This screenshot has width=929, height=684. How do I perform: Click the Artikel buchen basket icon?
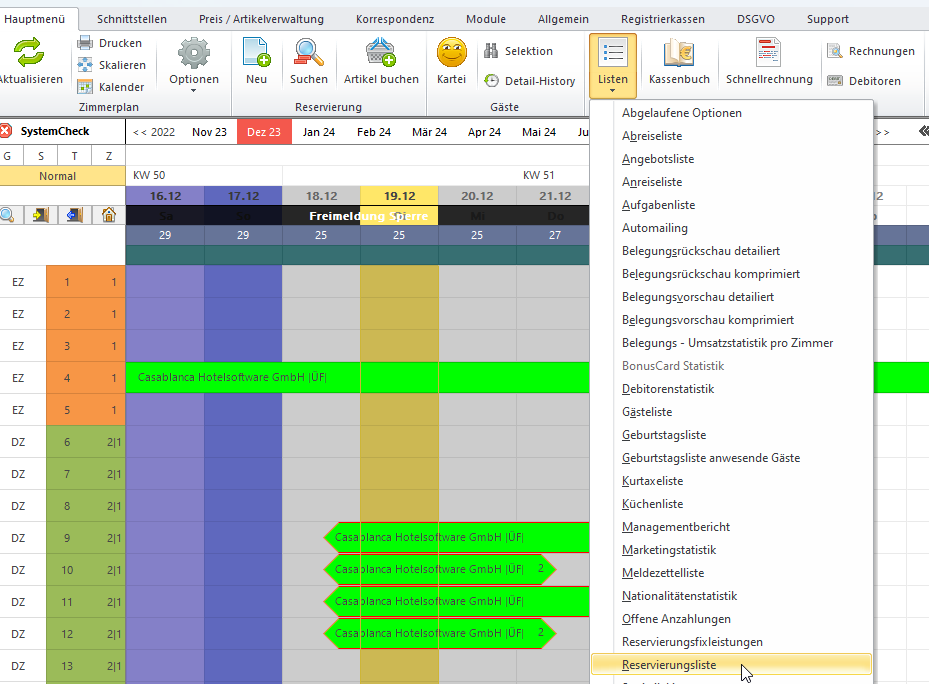[x=381, y=53]
